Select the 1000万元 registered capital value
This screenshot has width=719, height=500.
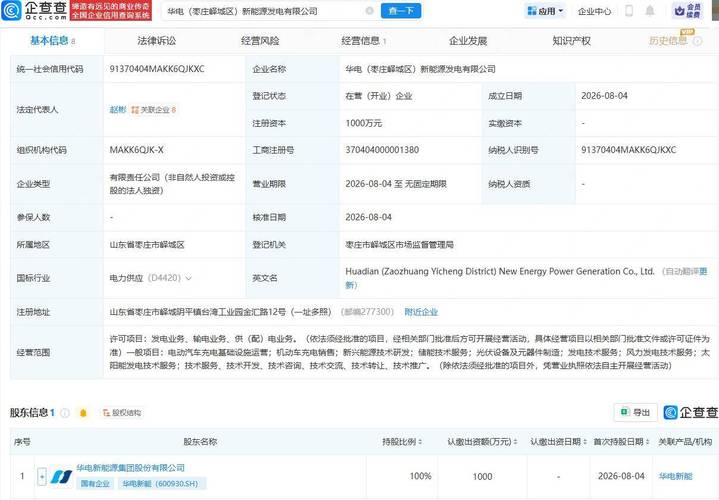pyautogui.click(x=363, y=123)
